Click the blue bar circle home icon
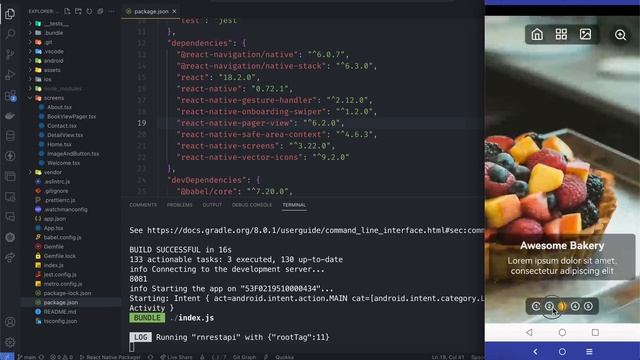This screenshot has height=360, width=640. (562, 351)
